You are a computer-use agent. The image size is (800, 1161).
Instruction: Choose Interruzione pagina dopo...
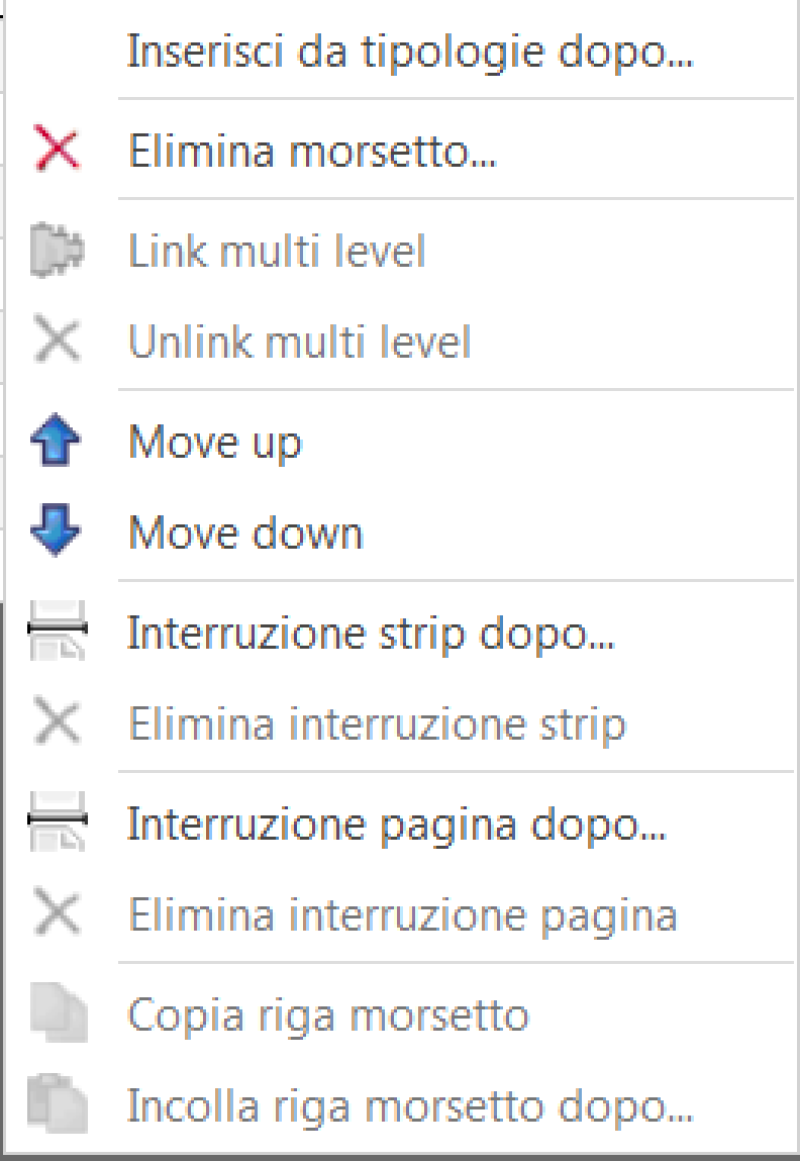click(397, 824)
